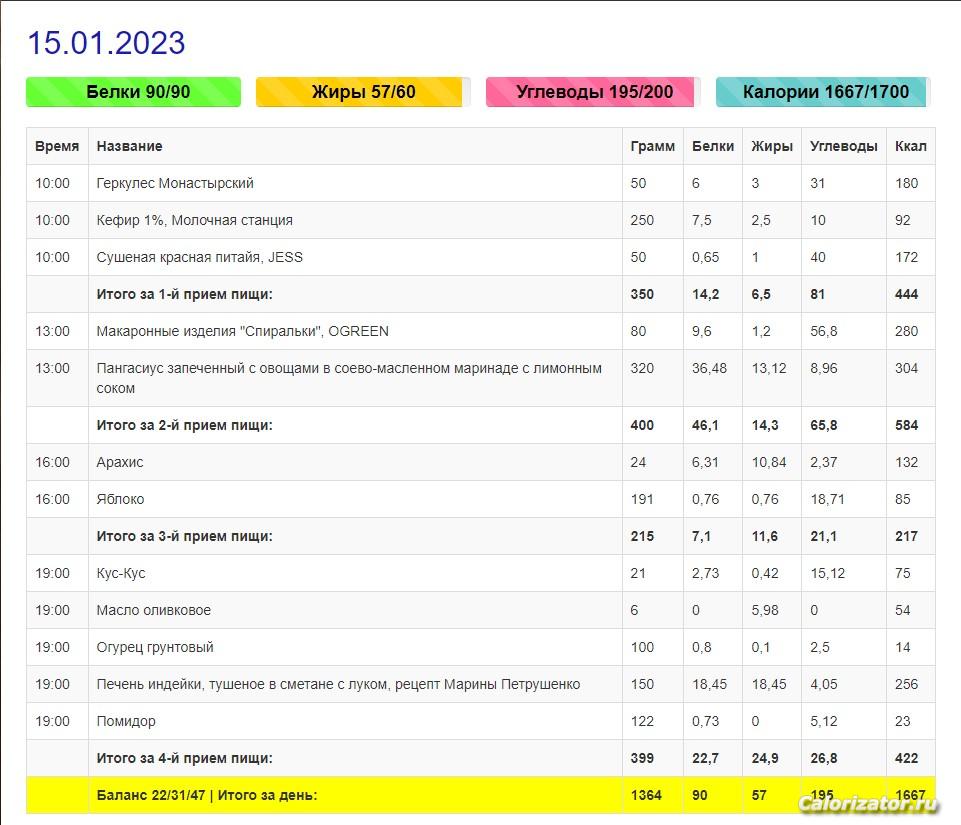
Task: Open Печень индейки recipe entry
Action: click(x=338, y=684)
